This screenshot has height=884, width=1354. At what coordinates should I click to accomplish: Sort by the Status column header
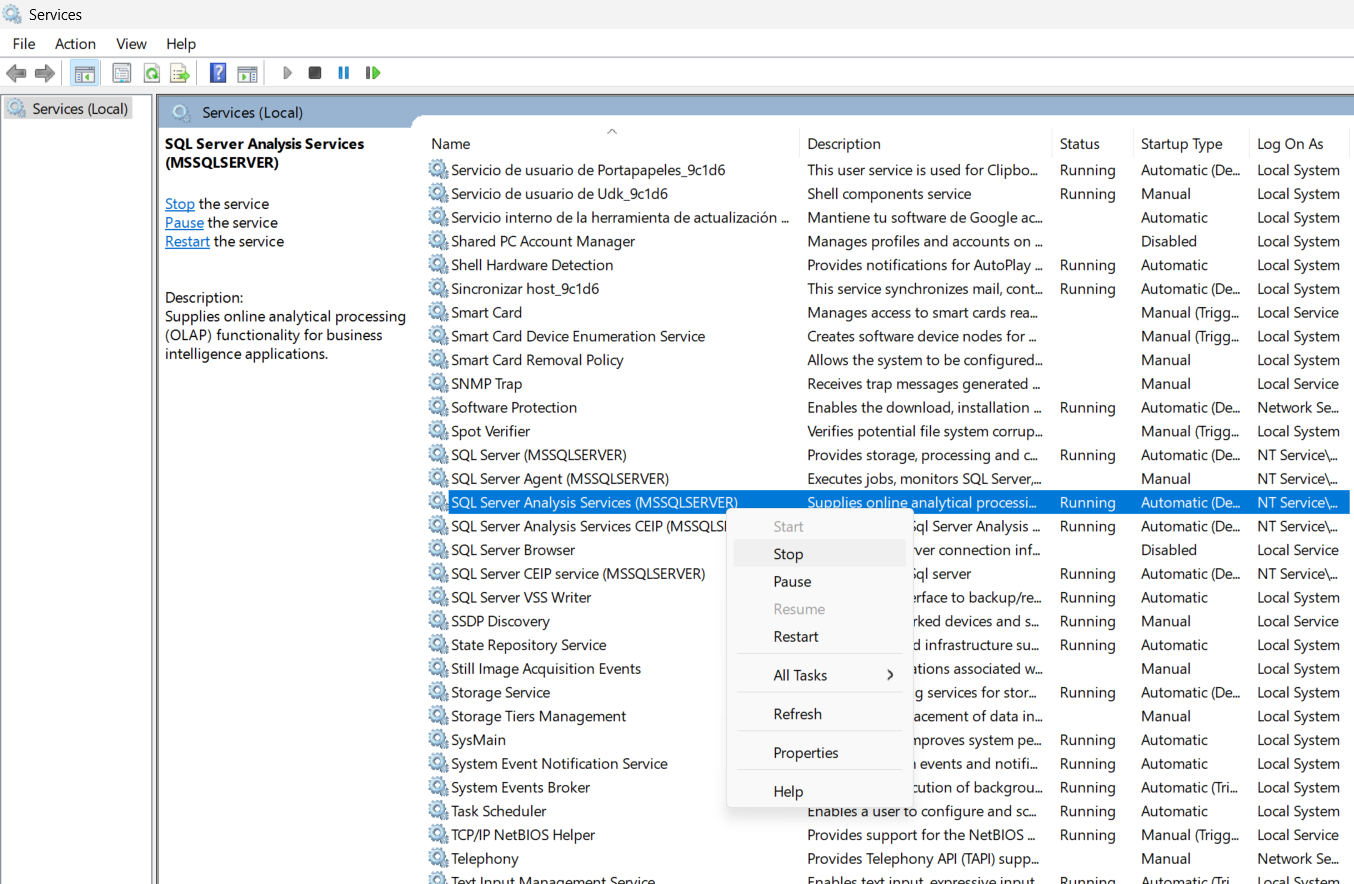(x=1092, y=144)
